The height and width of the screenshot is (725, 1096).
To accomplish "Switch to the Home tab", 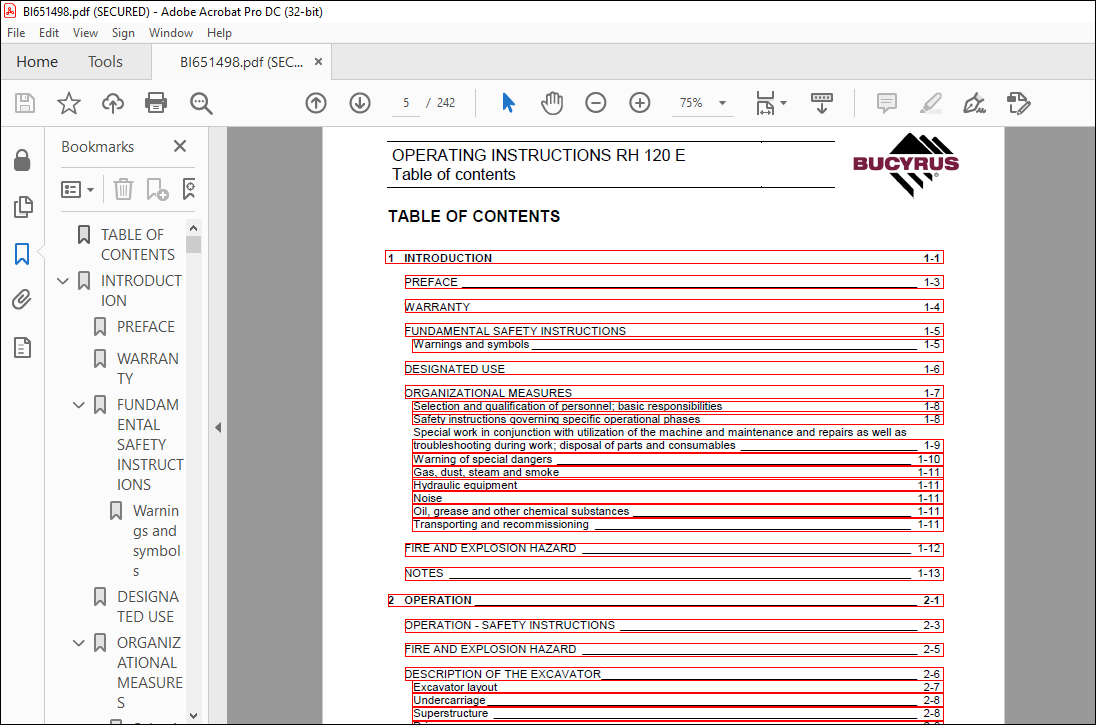I will tap(37, 62).
